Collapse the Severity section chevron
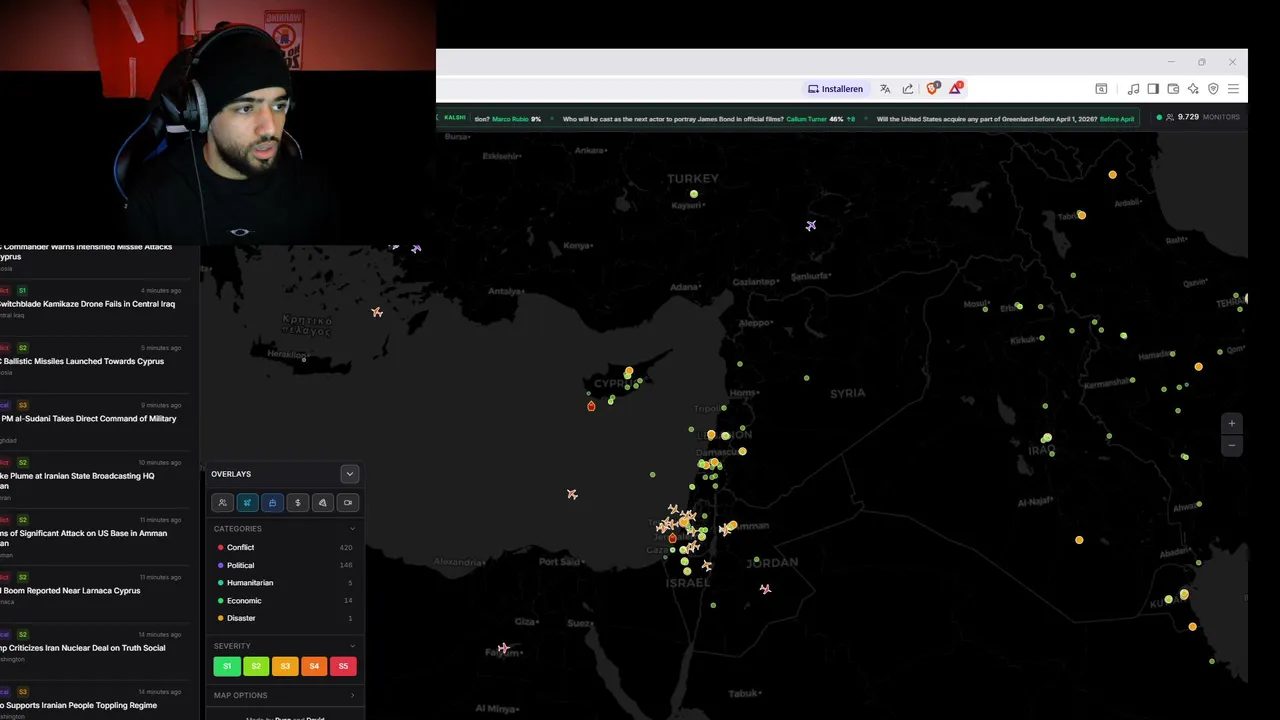The width and height of the screenshot is (1280, 720). point(352,646)
